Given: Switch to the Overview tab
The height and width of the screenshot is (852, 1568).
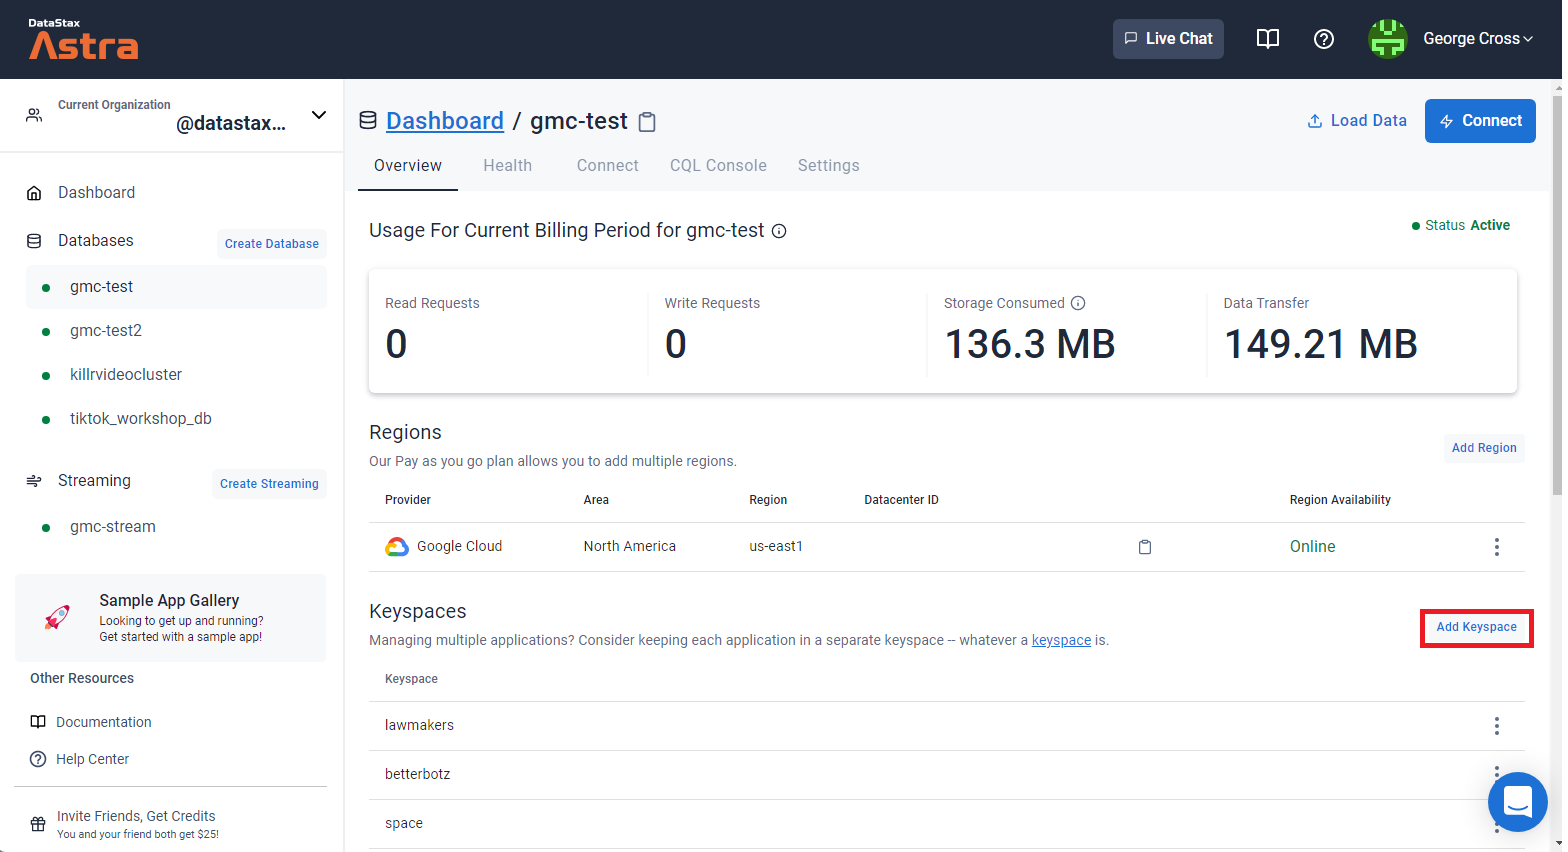Looking at the screenshot, I should tap(408, 166).
